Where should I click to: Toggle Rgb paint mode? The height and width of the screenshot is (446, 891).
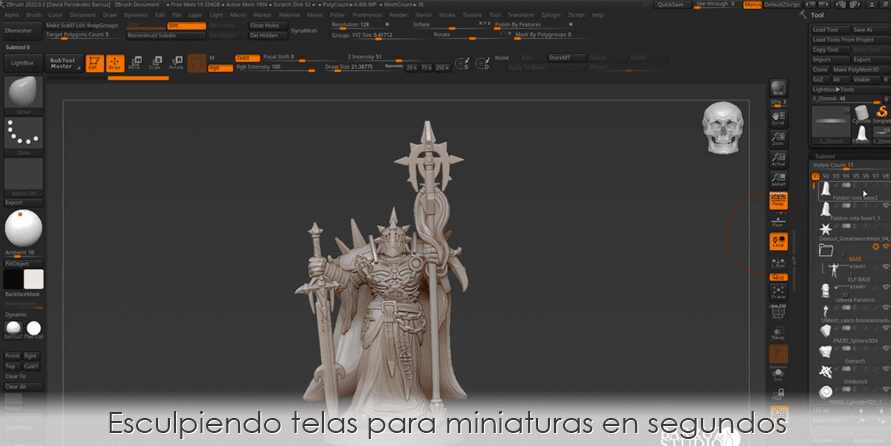click(x=220, y=68)
